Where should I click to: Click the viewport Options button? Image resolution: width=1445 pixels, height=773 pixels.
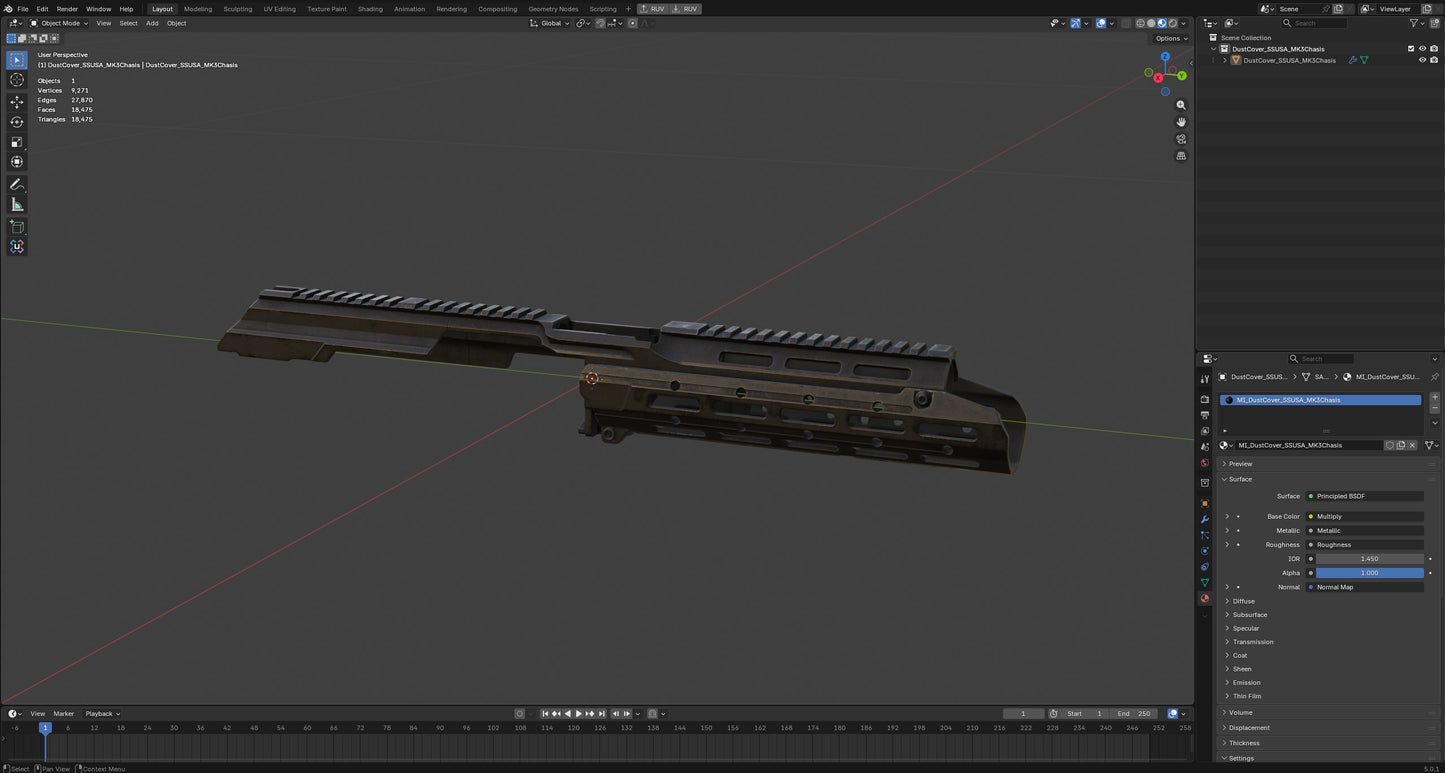[x=1171, y=39]
